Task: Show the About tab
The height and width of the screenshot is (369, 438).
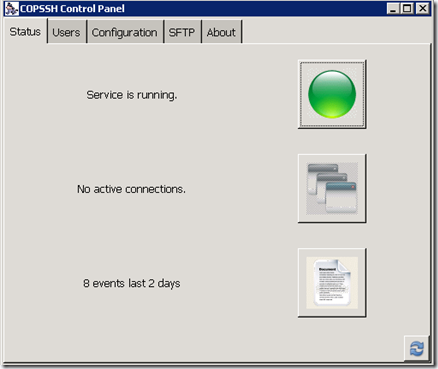Action: [x=221, y=32]
